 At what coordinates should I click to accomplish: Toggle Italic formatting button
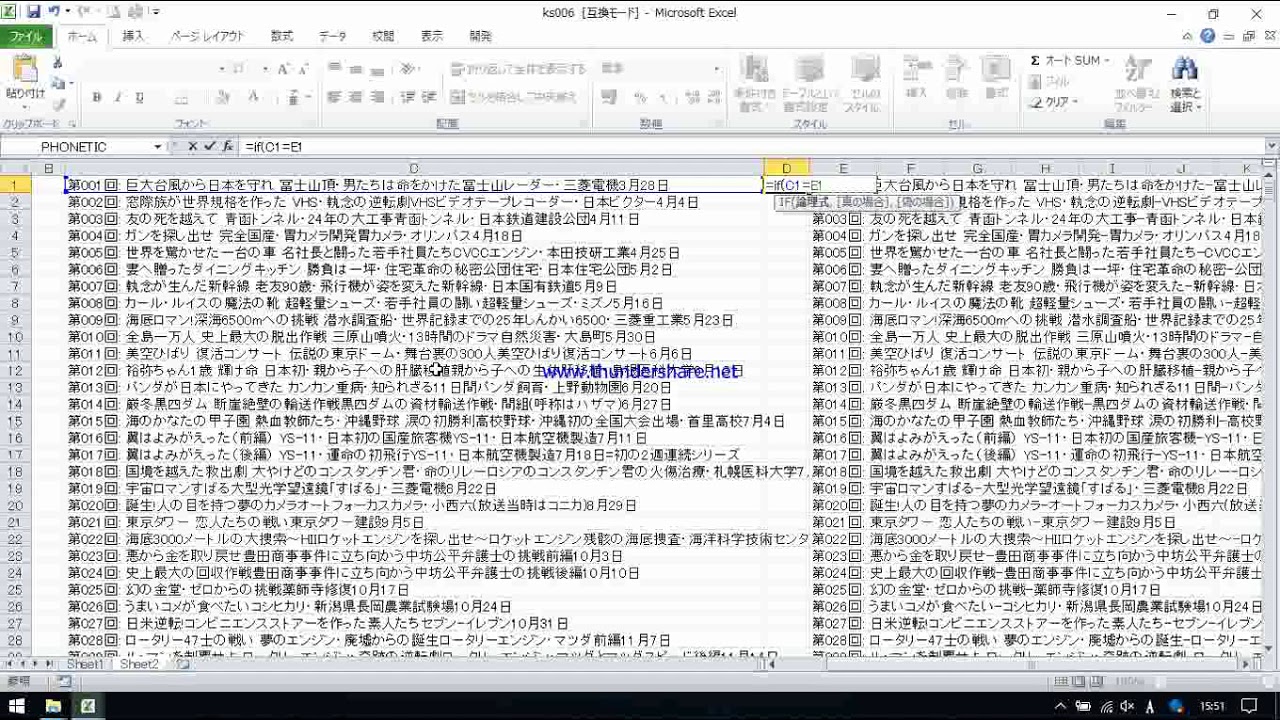point(118,98)
